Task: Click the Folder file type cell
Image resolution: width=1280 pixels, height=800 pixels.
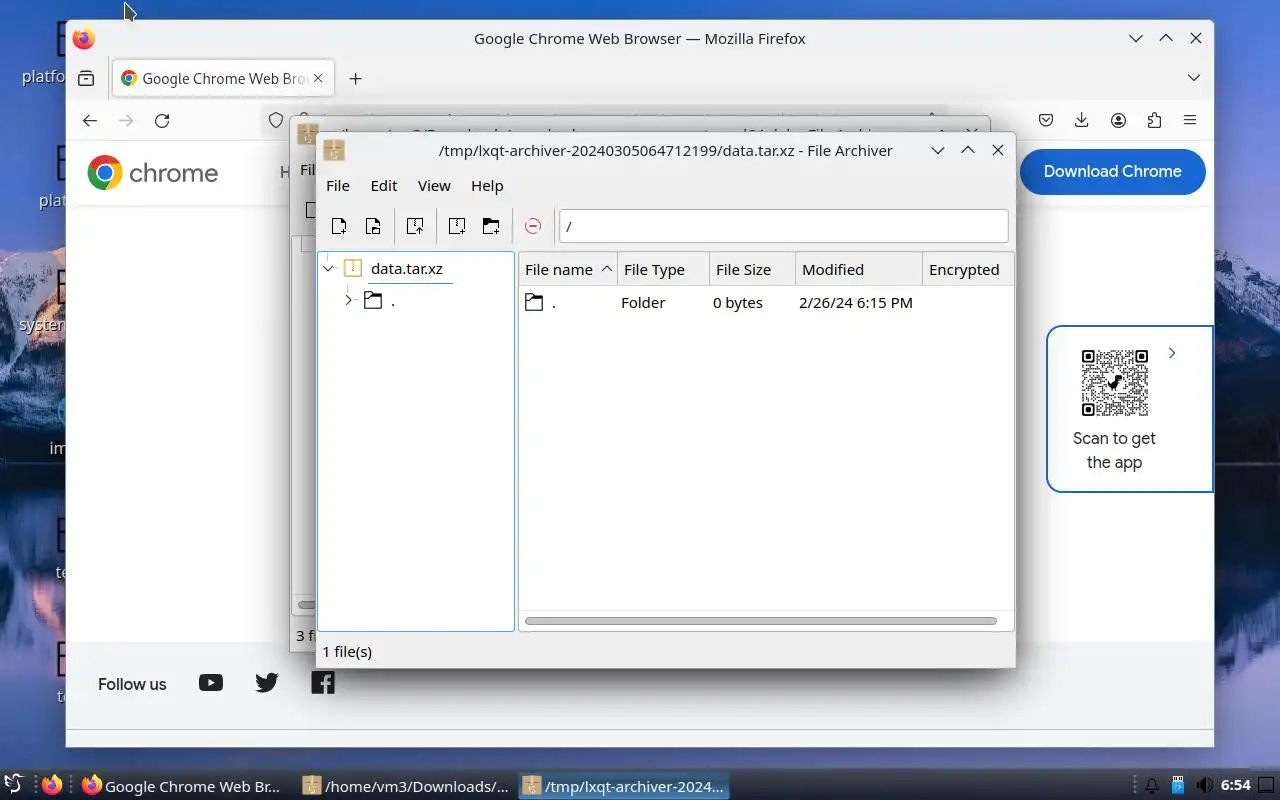Action: tap(643, 302)
